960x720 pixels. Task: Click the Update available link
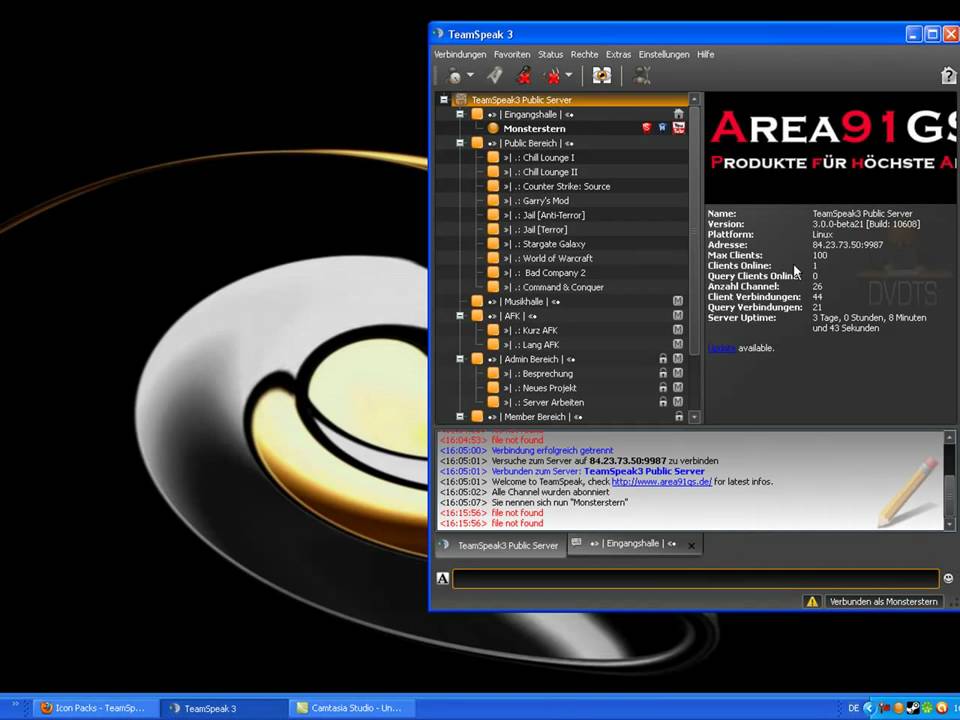coord(720,348)
